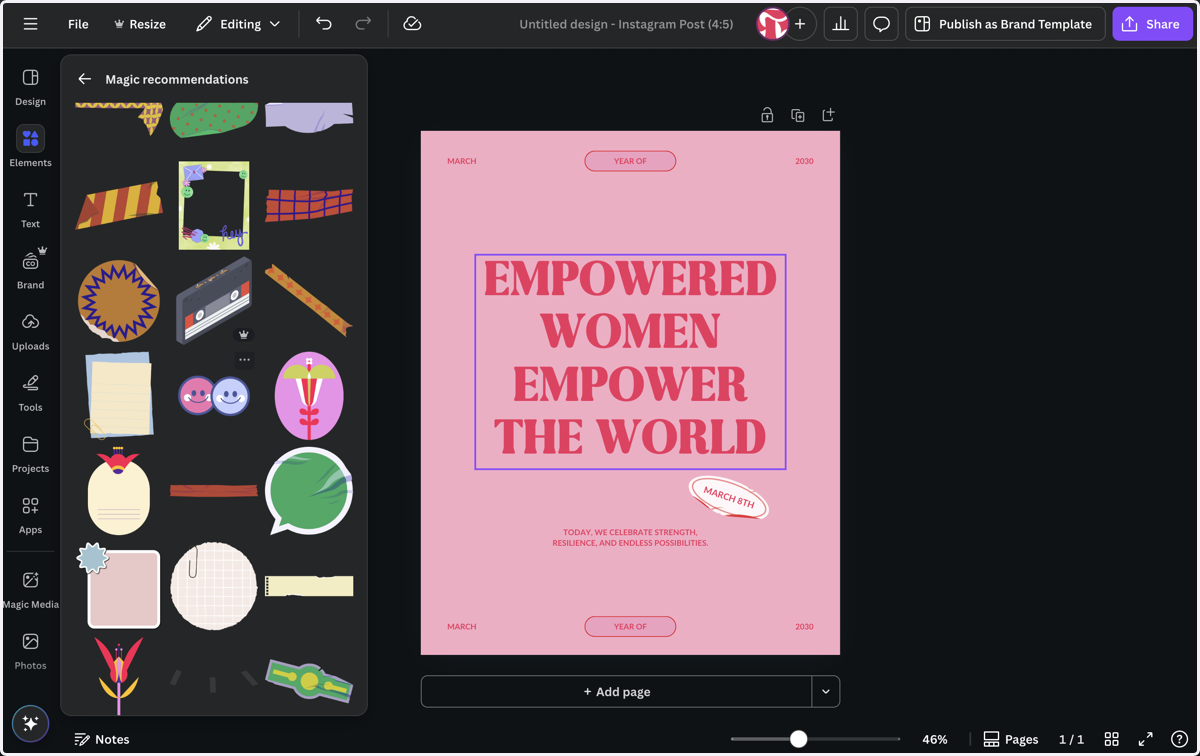
Task: Select the cassette tape element
Action: tap(214, 300)
